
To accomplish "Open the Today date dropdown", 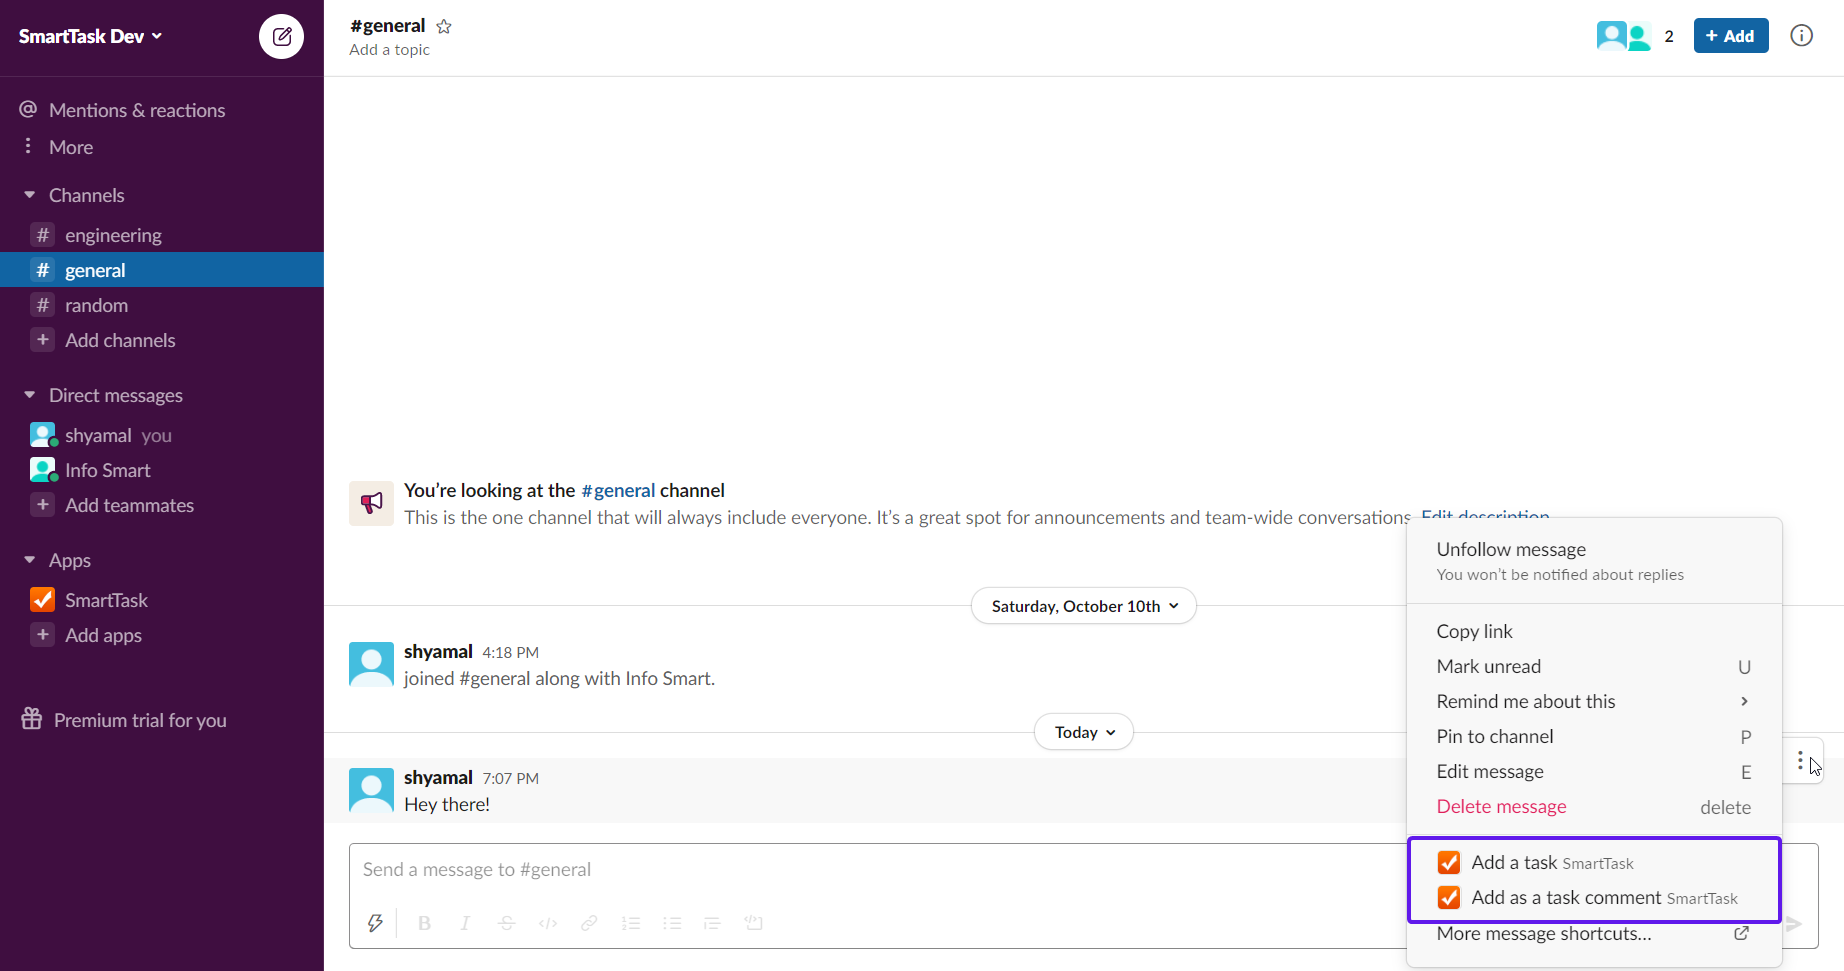I will tap(1084, 732).
